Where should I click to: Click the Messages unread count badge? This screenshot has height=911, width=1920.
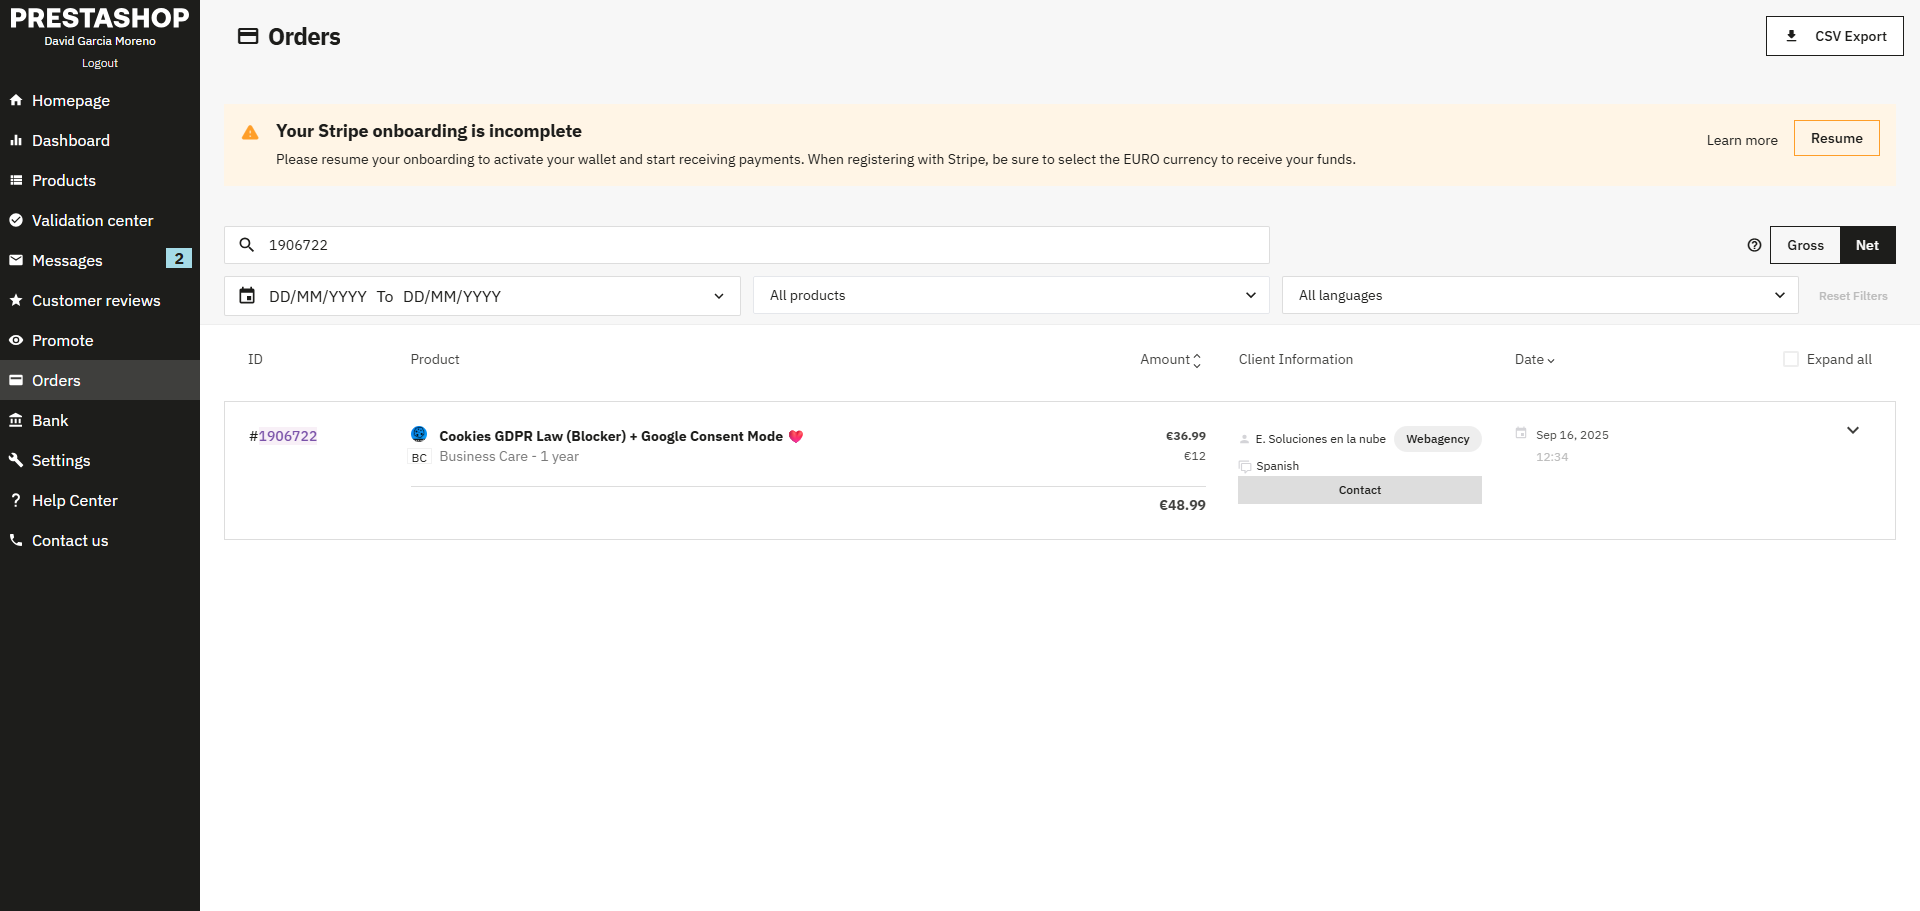(178, 259)
